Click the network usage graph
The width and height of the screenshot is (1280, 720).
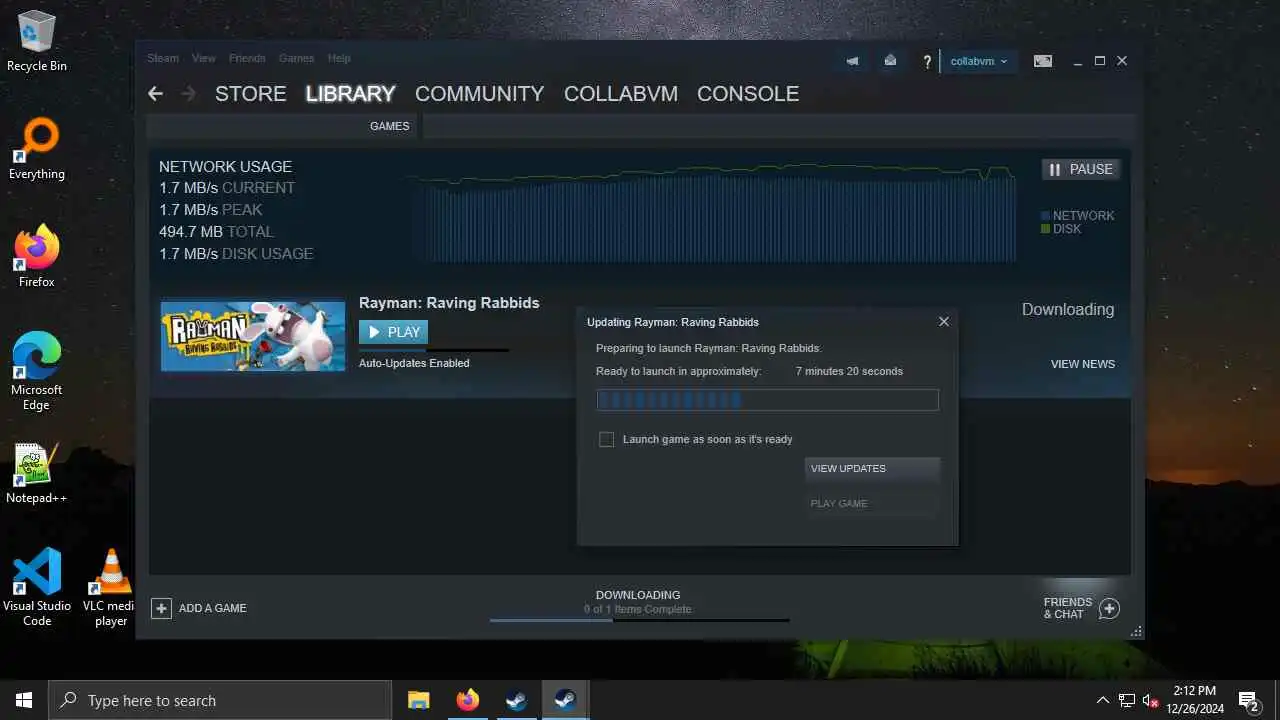pos(713,212)
